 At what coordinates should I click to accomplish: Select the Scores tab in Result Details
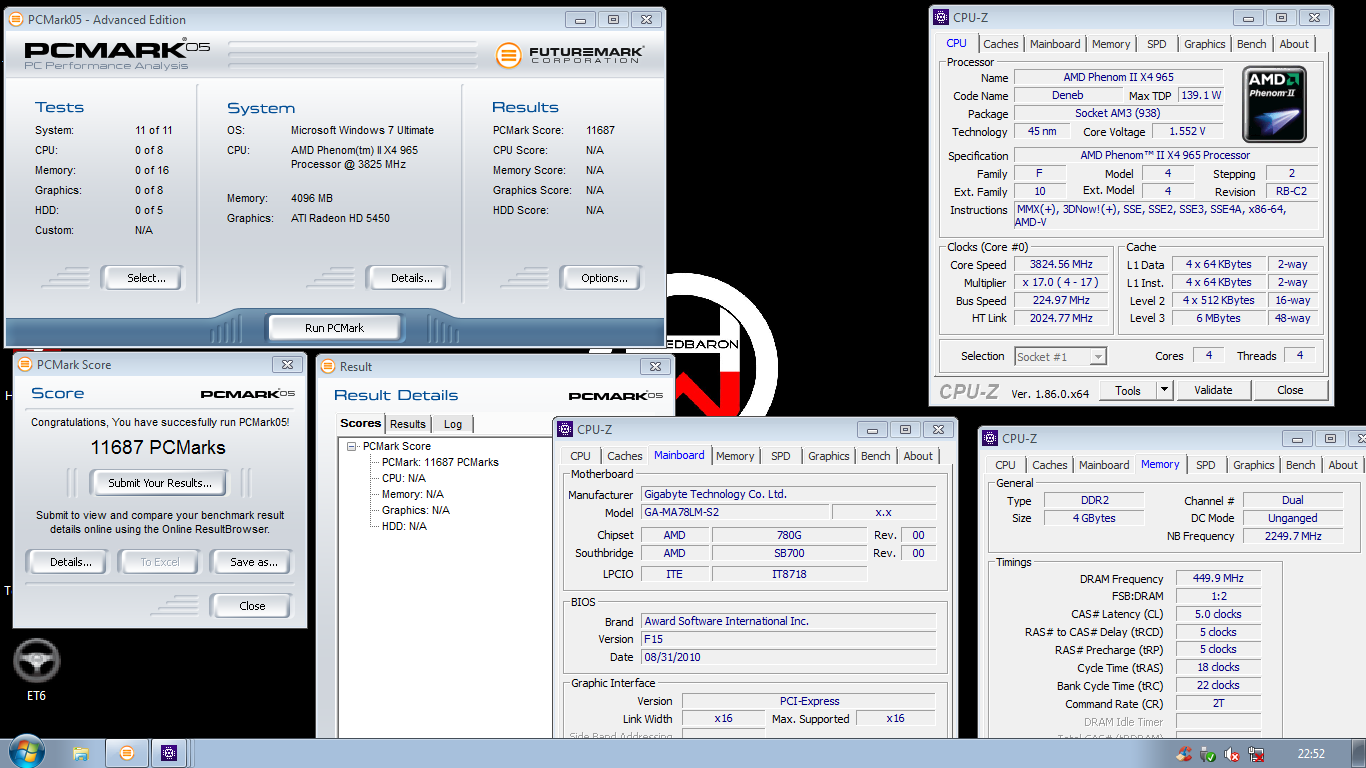tap(360, 423)
